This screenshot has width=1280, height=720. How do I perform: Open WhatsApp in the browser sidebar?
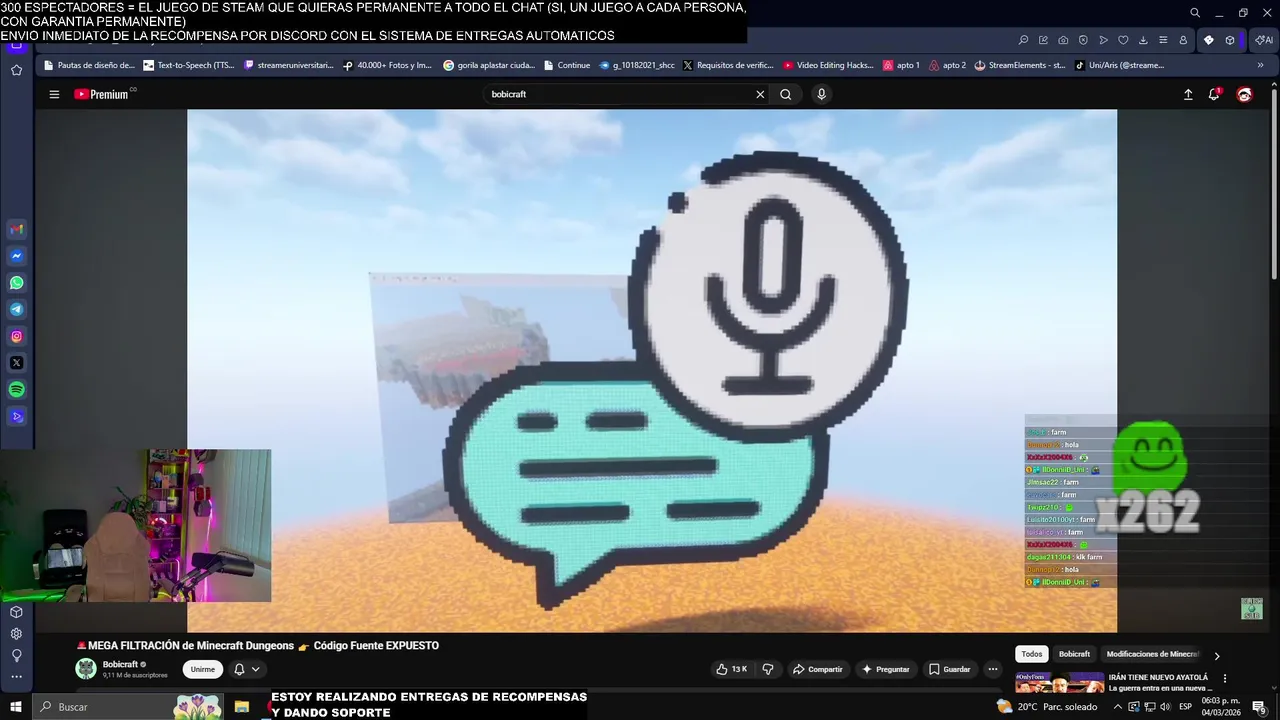click(16, 283)
